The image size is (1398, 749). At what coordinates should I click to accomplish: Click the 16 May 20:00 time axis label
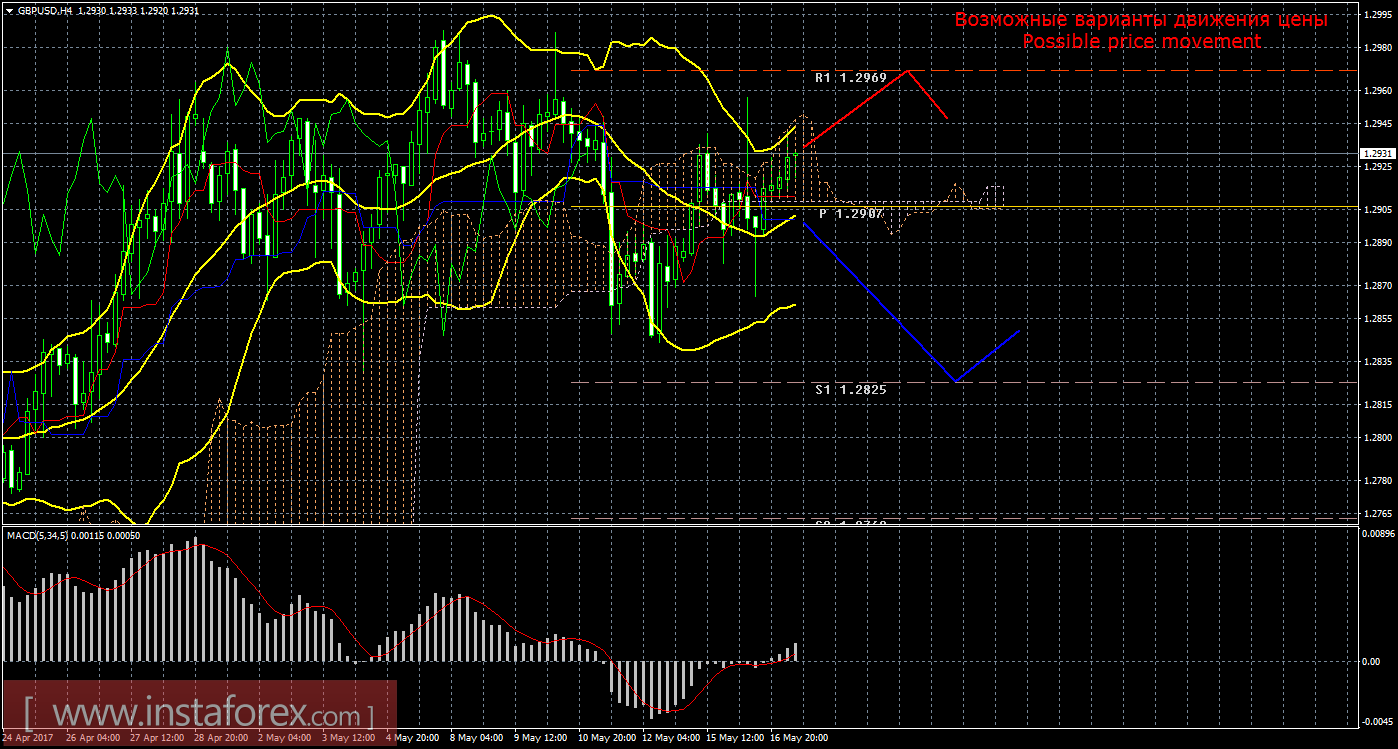pos(798,738)
